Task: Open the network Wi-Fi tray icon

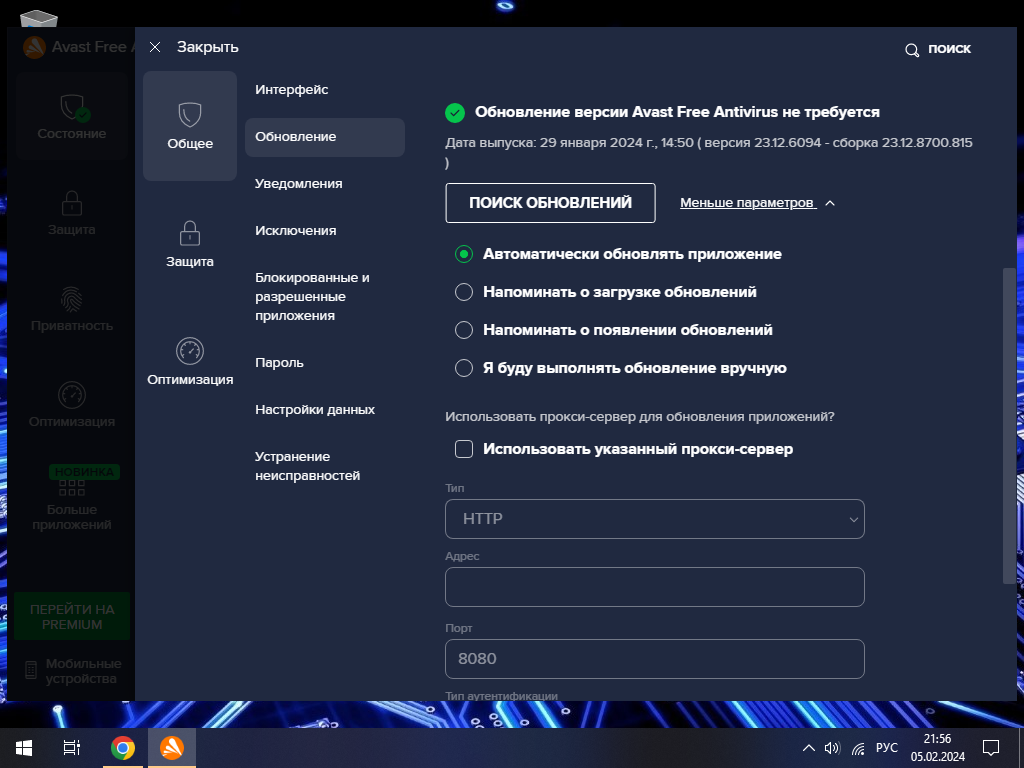Action: point(858,748)
